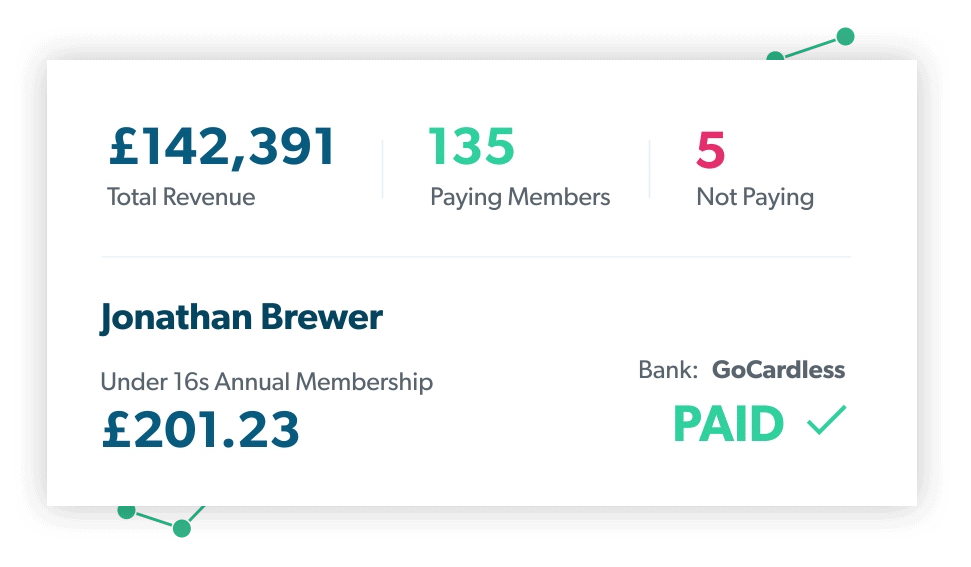
Task: Click divider between revenue and paying members
Action: (x=383, y=168)
